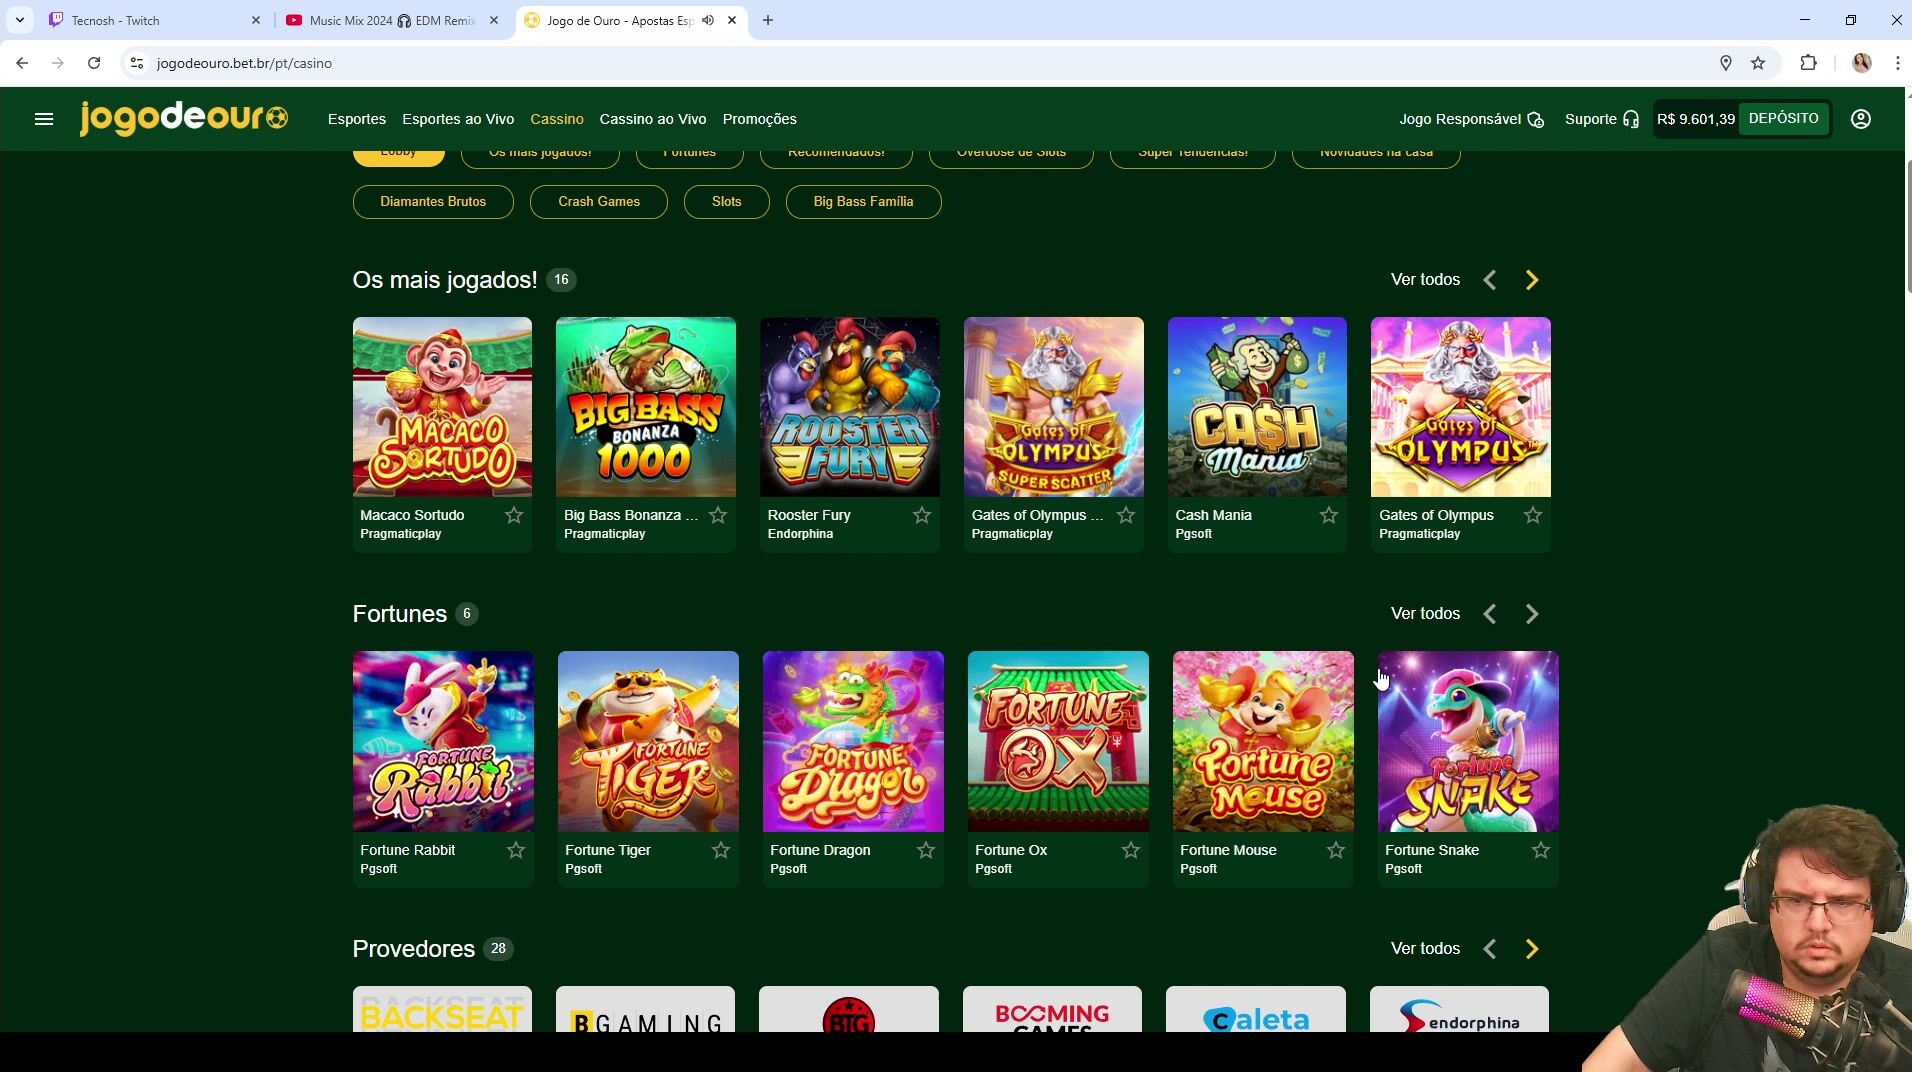This screenshot has width=1912, height=1072.
Task: Open the hamburger side menu
Action: pos(43,119)
